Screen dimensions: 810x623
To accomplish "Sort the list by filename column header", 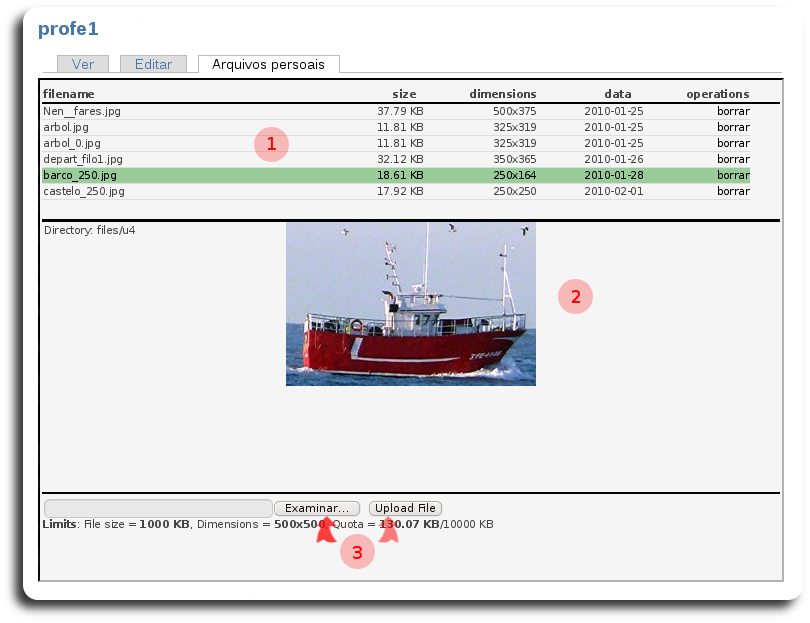I will click(68, 94).
